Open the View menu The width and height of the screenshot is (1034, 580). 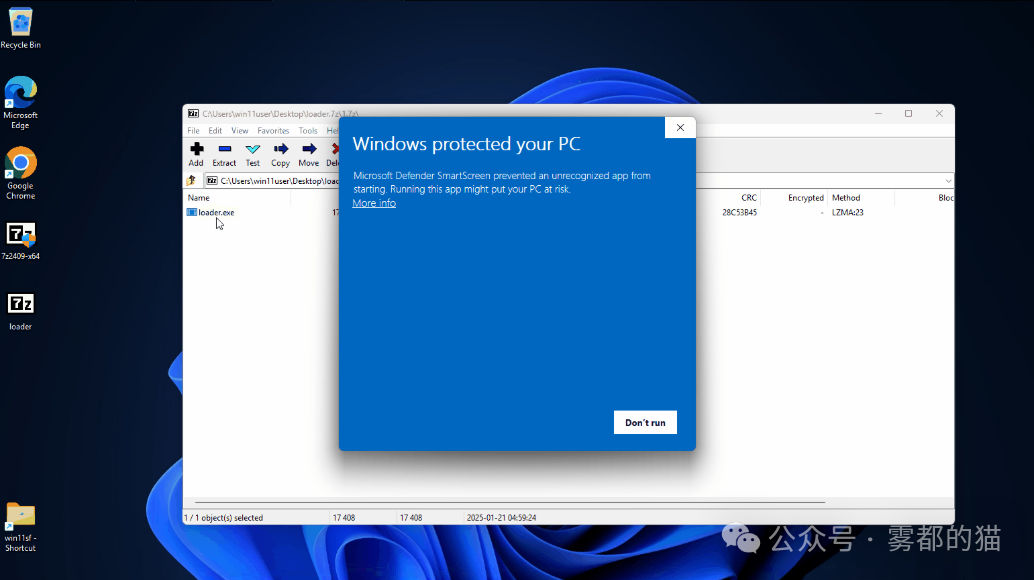coord(239,130)
